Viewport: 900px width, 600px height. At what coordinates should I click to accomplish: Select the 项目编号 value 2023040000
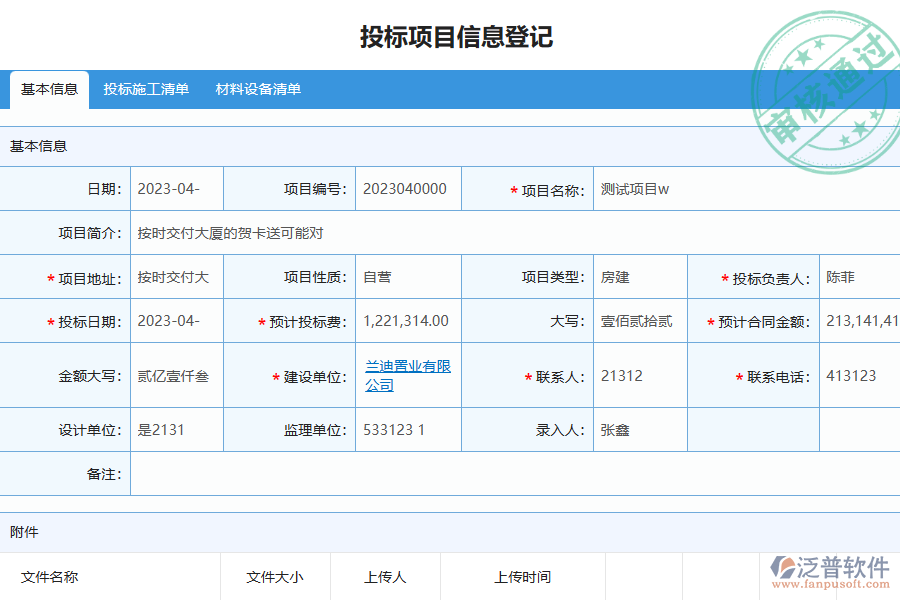point(408,188)
